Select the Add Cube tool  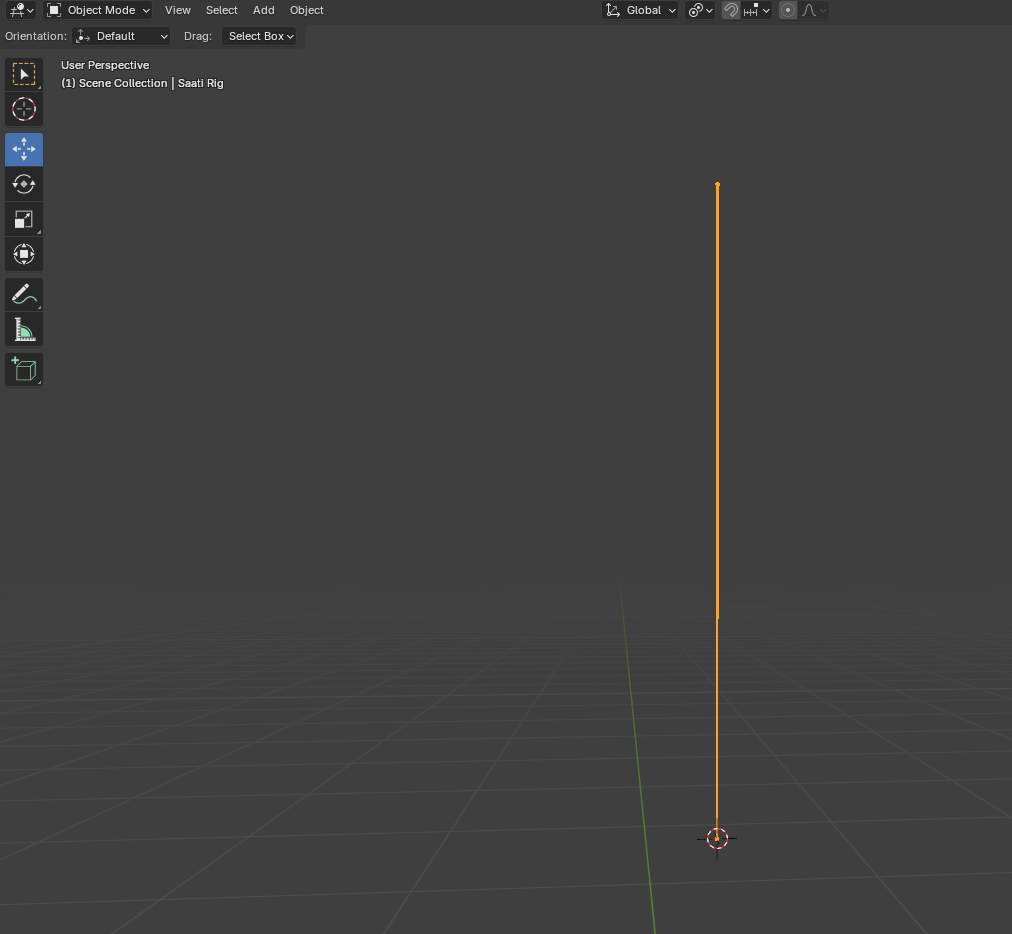[24, 369]
